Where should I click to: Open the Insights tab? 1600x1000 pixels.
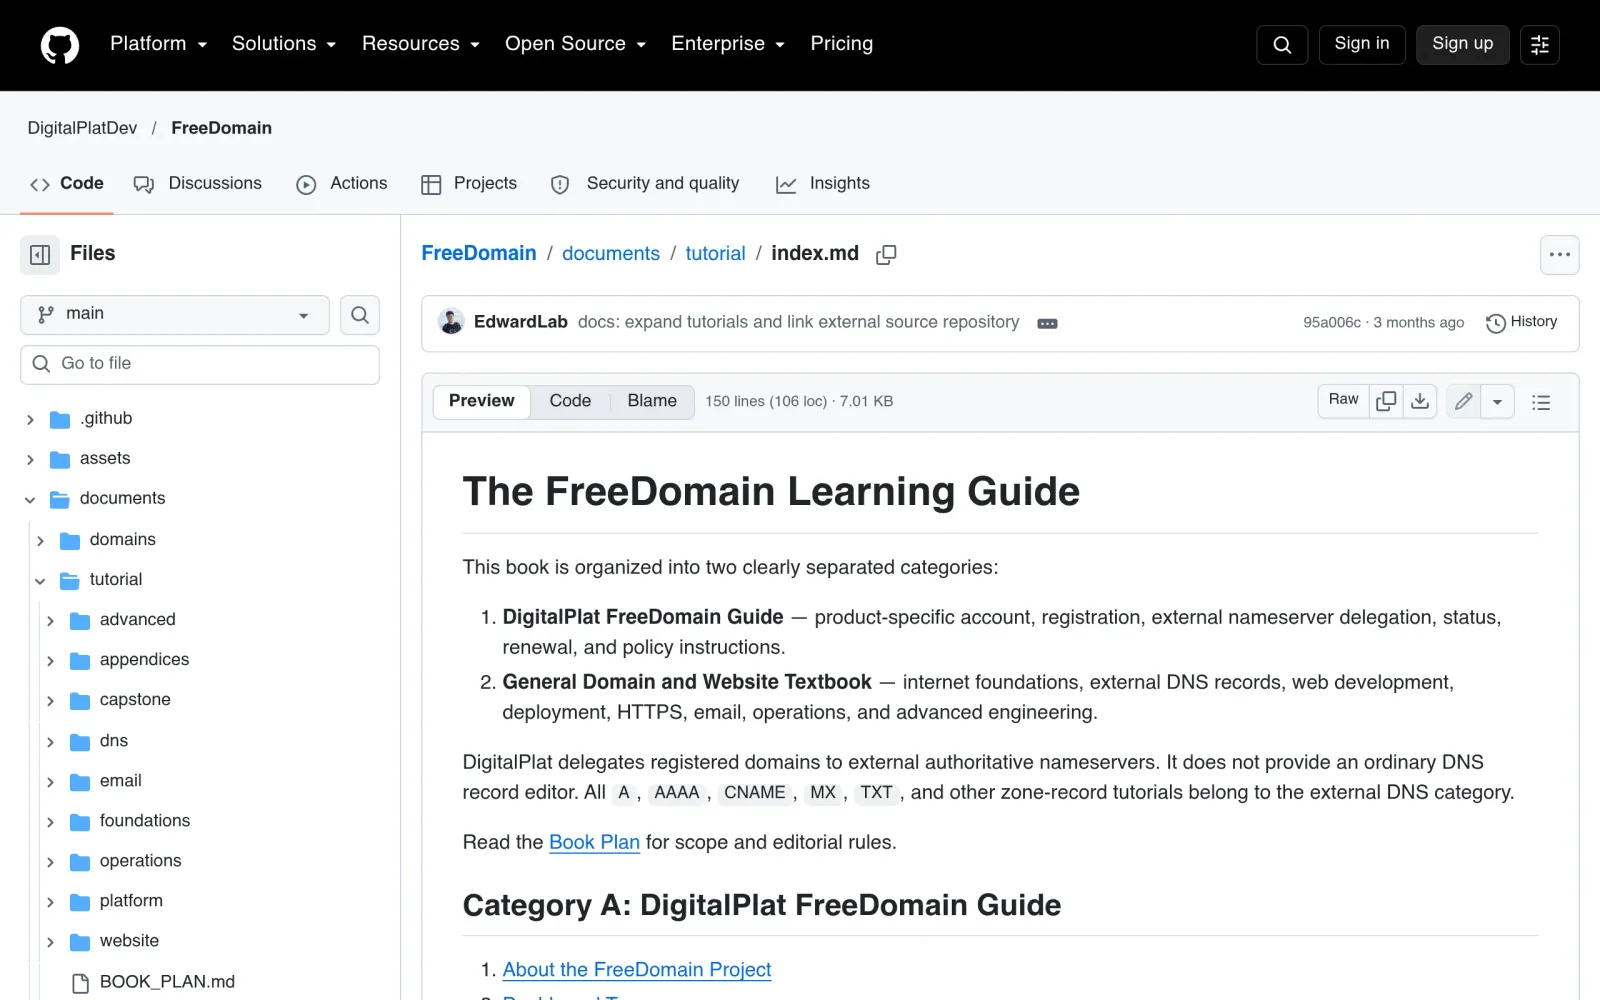(823, 184)
